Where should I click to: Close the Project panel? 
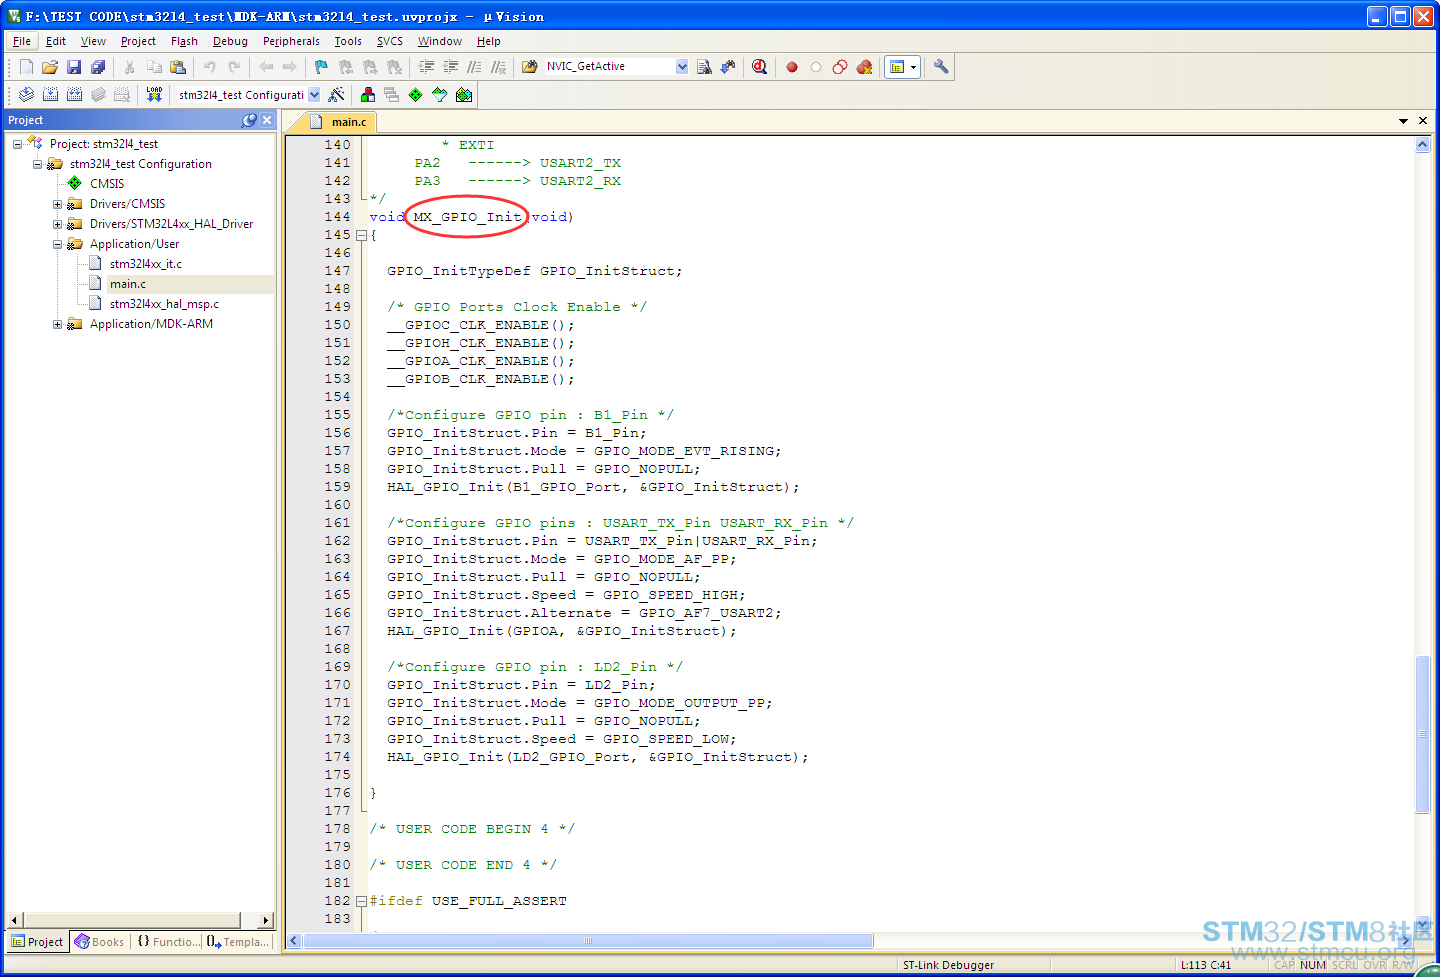pyautogui.click(x=267, y=120)
